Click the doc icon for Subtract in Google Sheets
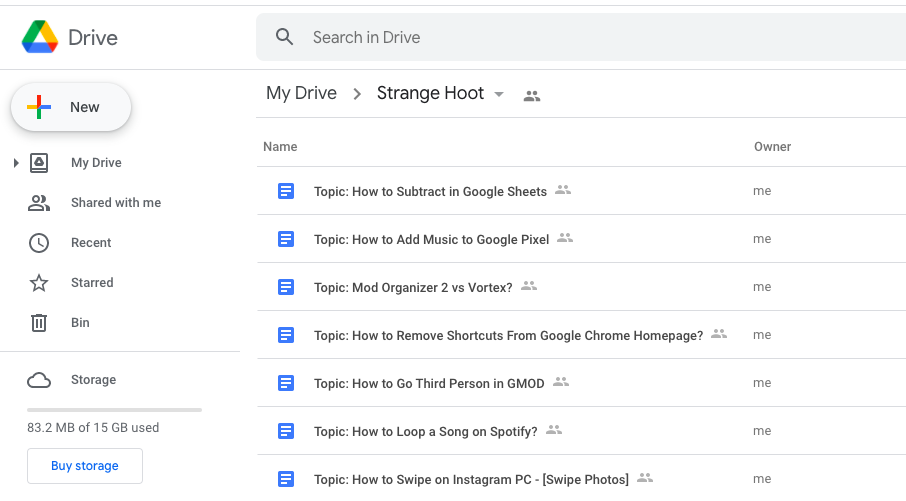This screenshot has width=906, height=501. [x=286, y=191]
